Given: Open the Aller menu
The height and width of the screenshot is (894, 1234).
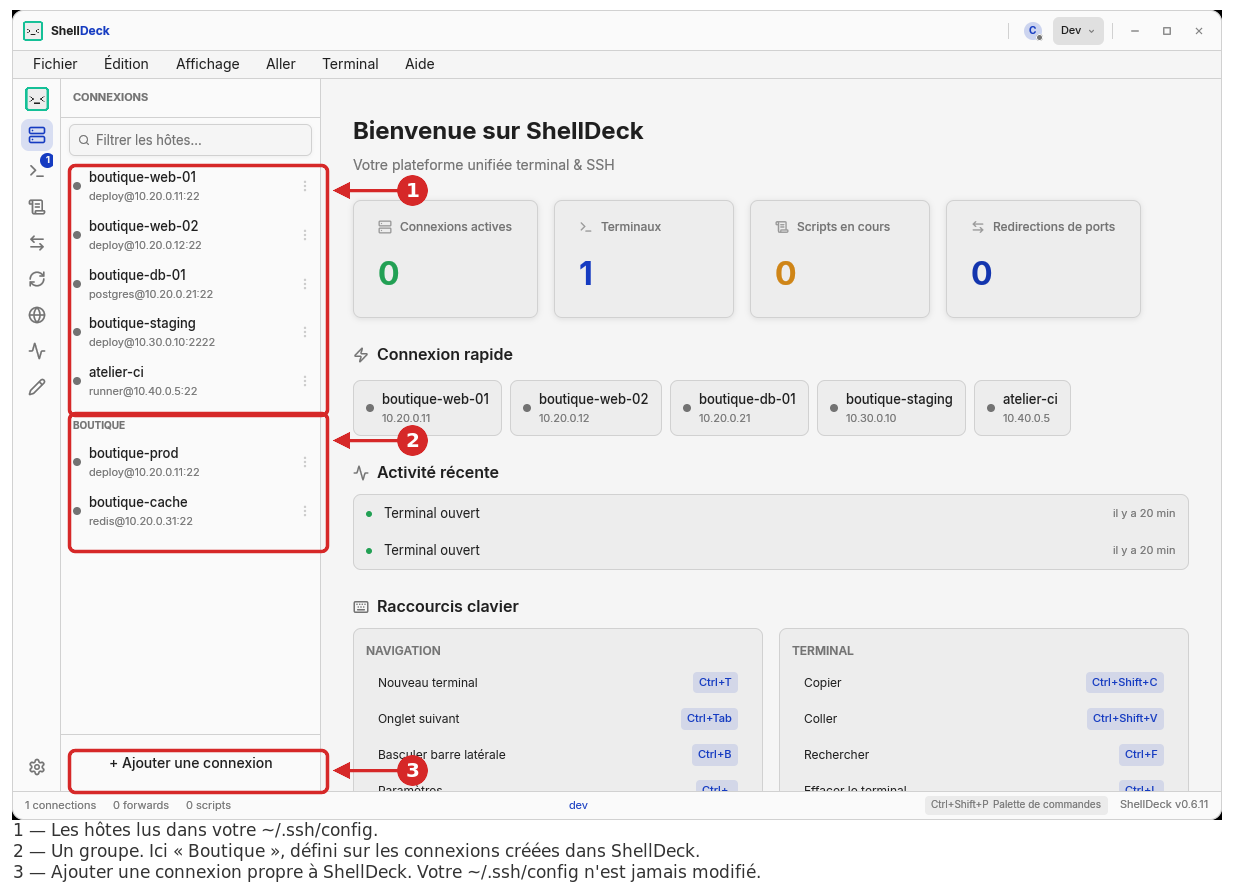Looking at the screenshot, I should click(281, 64).
